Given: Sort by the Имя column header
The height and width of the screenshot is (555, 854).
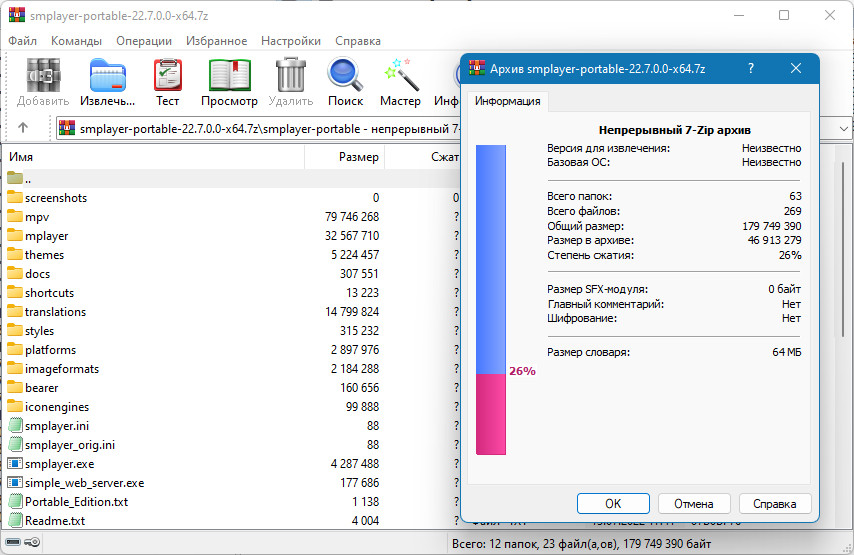Looking at the screenshot, I should tap(154, 157).
